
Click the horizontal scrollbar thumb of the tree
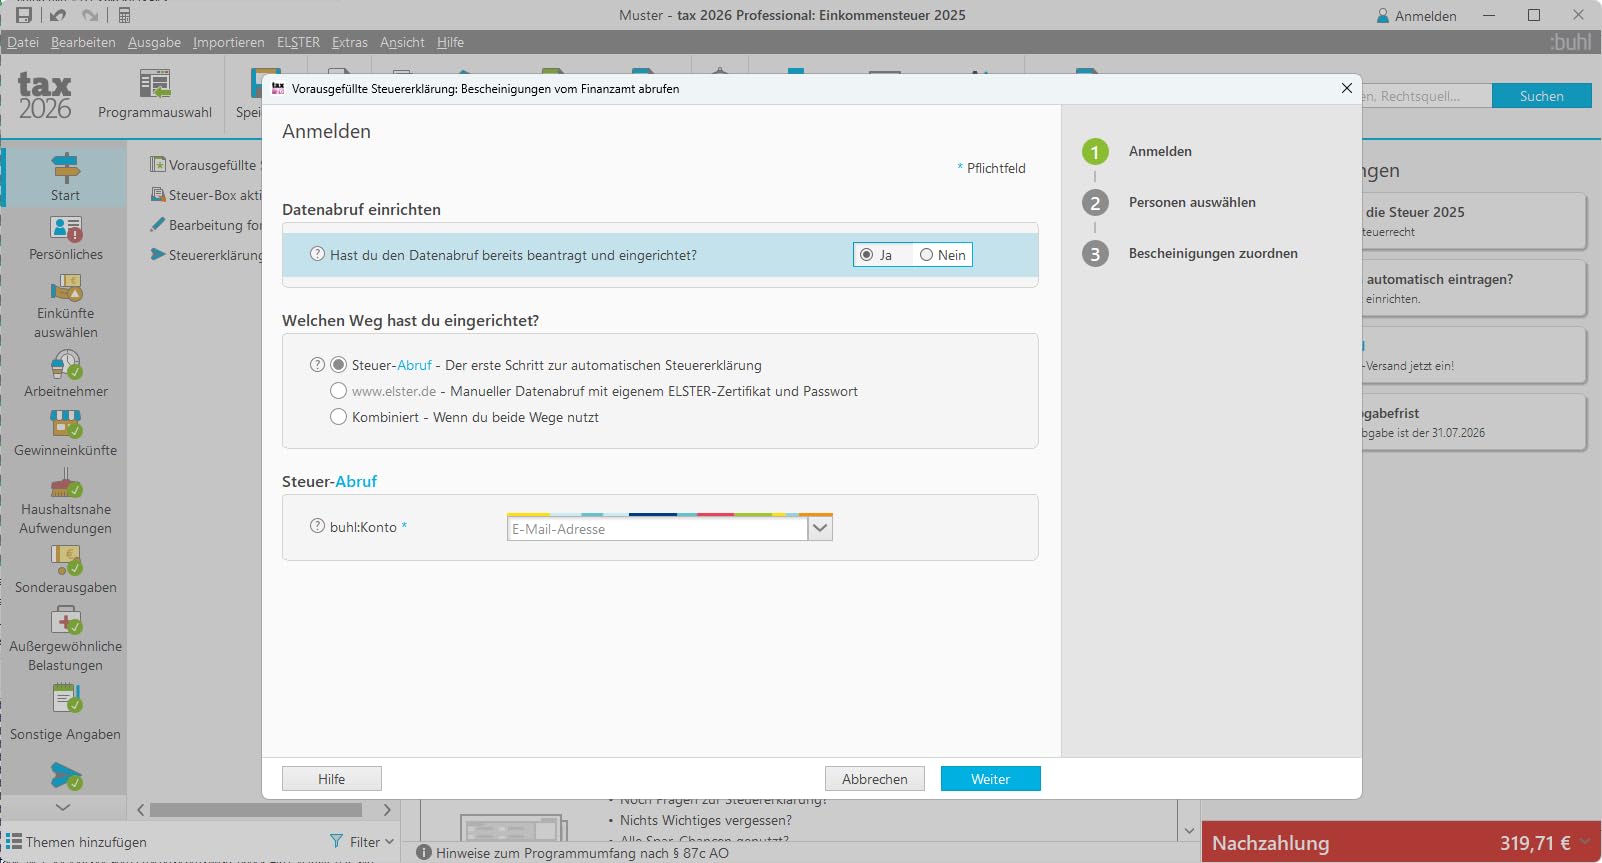256,810
